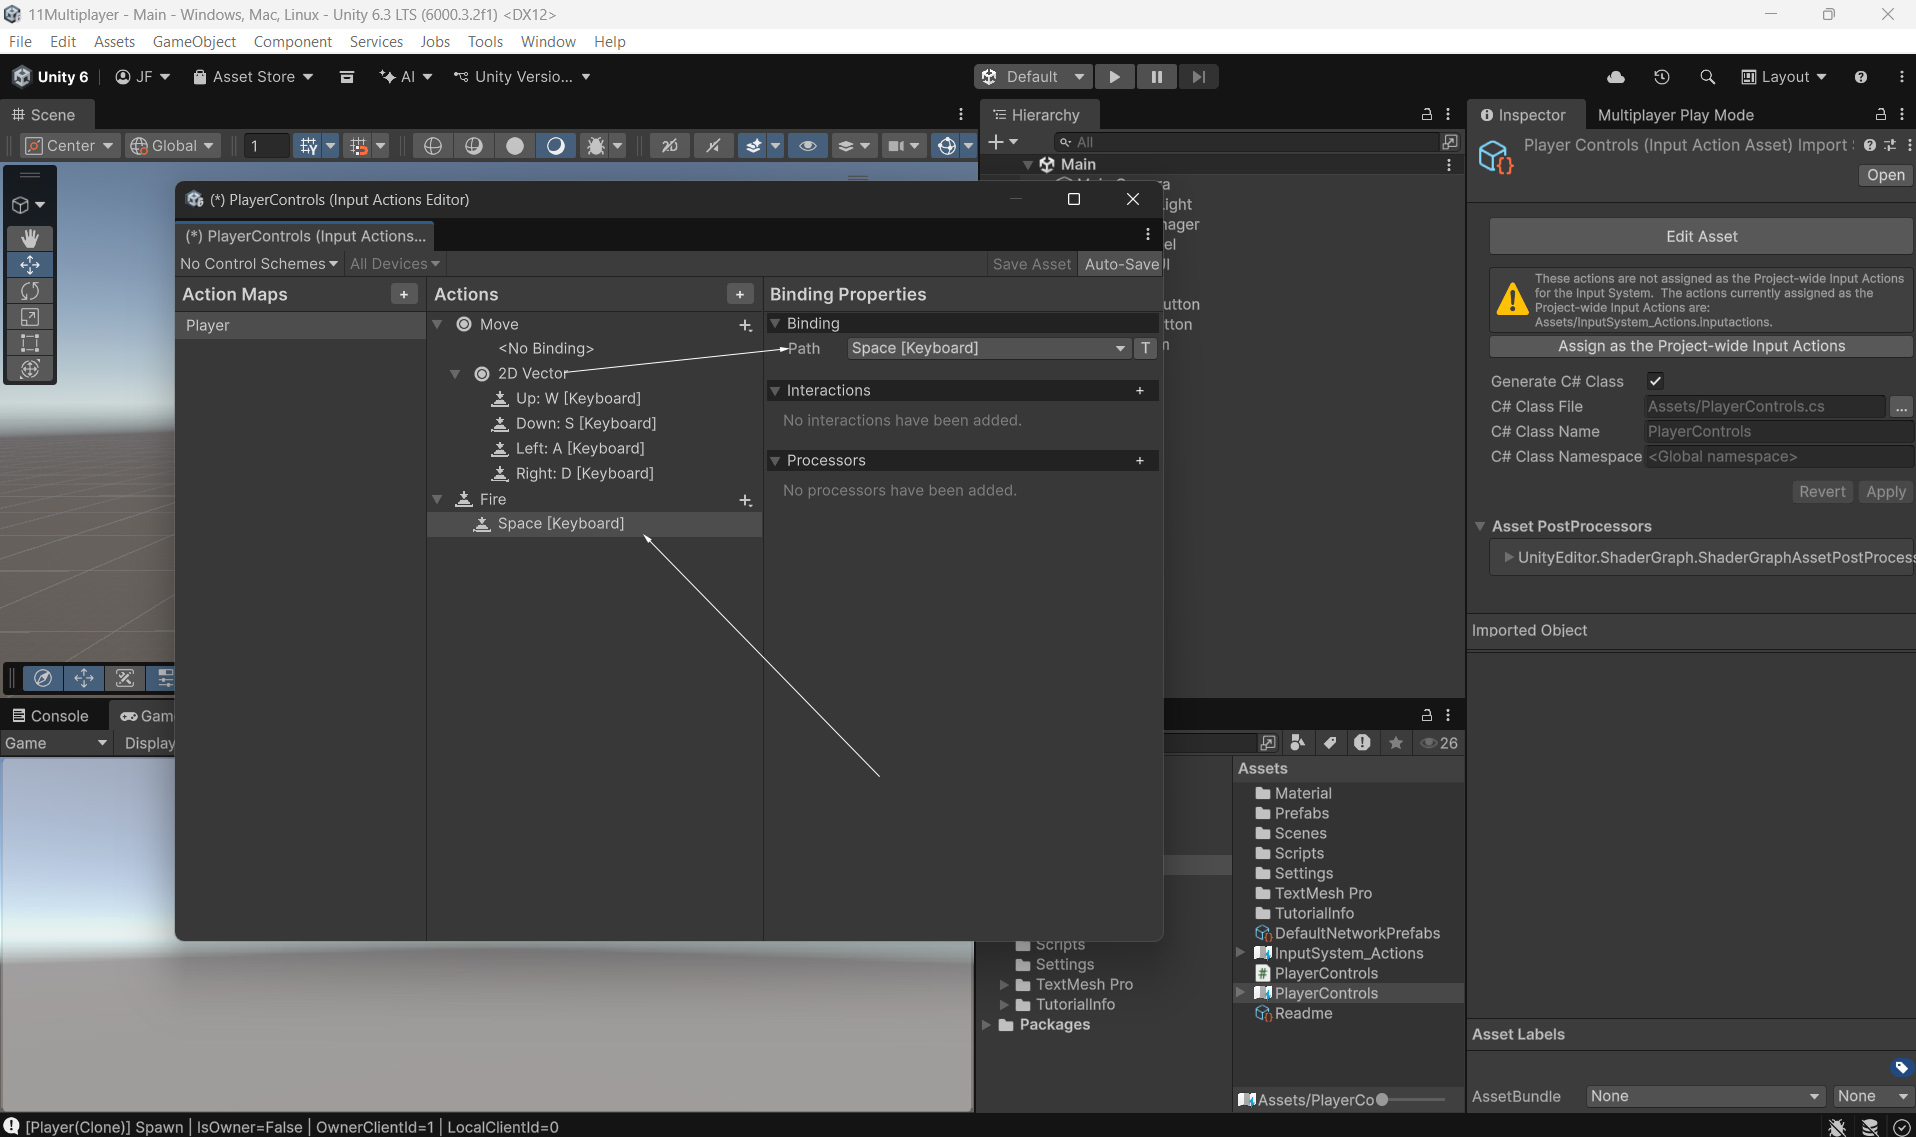1916x1137 pixels.
Task: Open the No Control Schemes dropdown
Action: pyautogui.click(x=258, y=264)
